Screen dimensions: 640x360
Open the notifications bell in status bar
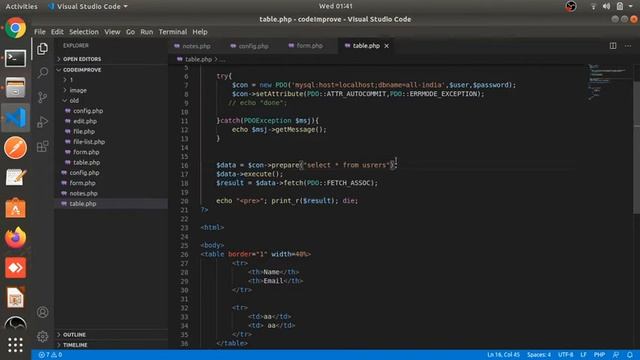(x=630, y=355)
